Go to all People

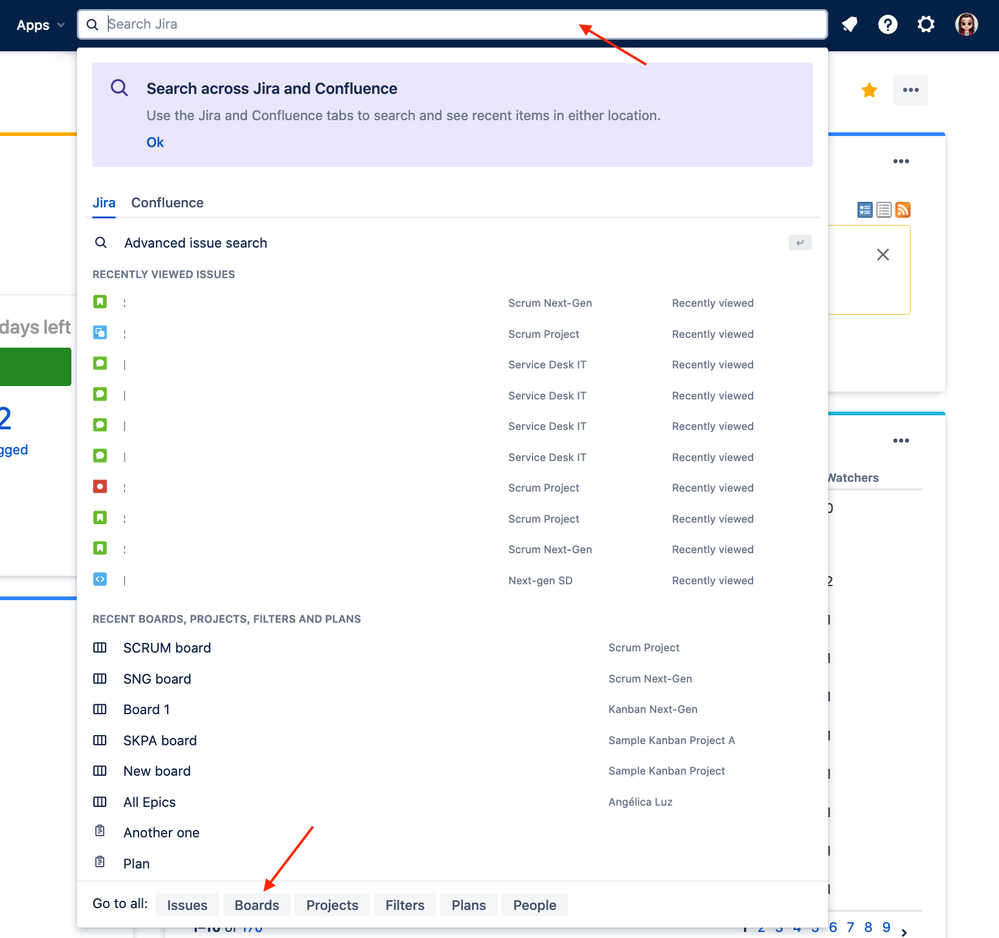click(535, 905)
